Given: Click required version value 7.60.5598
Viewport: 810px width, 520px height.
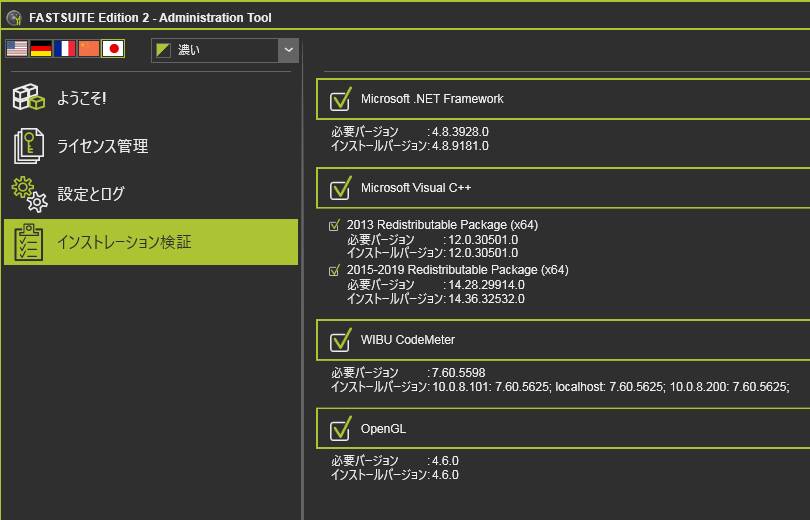Looking at the screenshot, I should click(458, 373).
